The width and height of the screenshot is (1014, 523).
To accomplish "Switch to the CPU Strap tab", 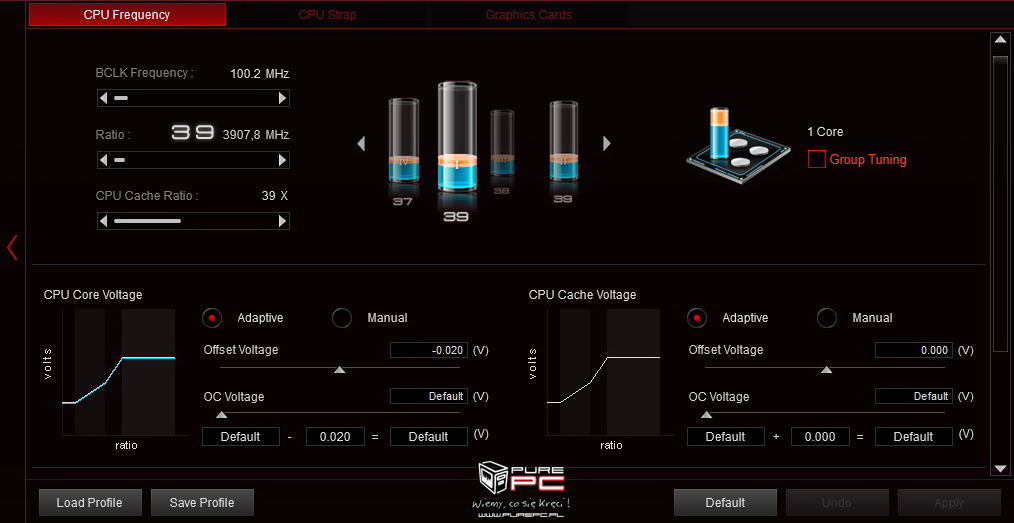I will (327, 15).
